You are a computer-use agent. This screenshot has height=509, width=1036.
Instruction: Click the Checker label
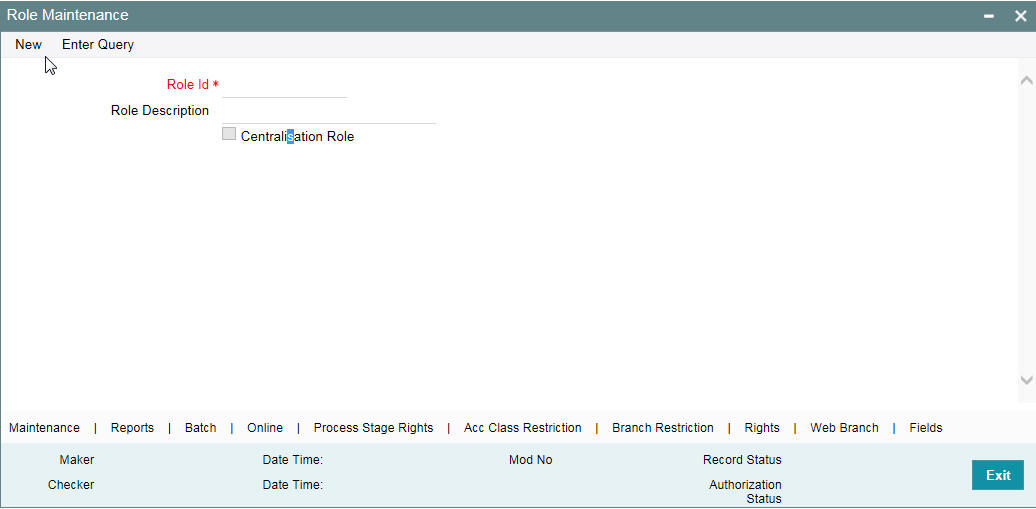[x=71, y=485]
